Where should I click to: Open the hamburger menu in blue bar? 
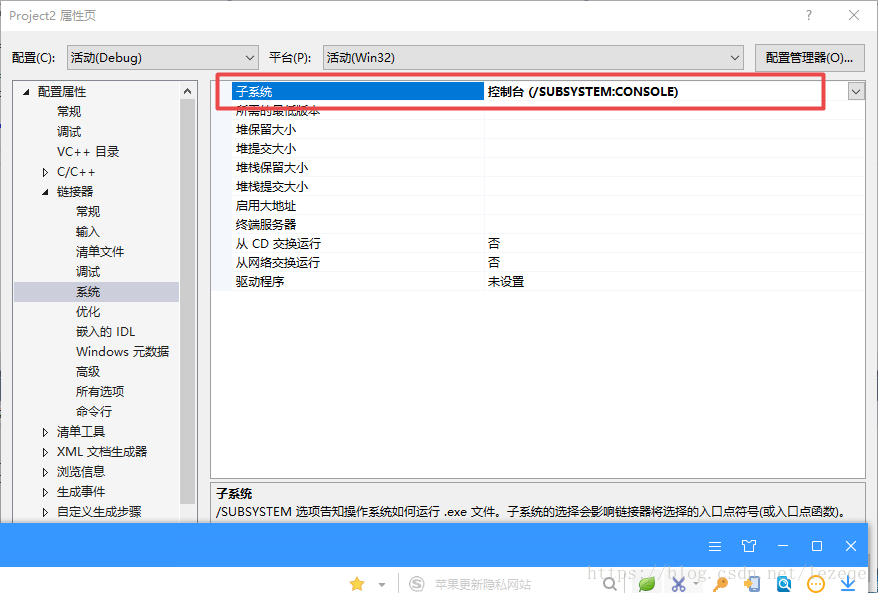pyautogui.click(x=715, y=546)
